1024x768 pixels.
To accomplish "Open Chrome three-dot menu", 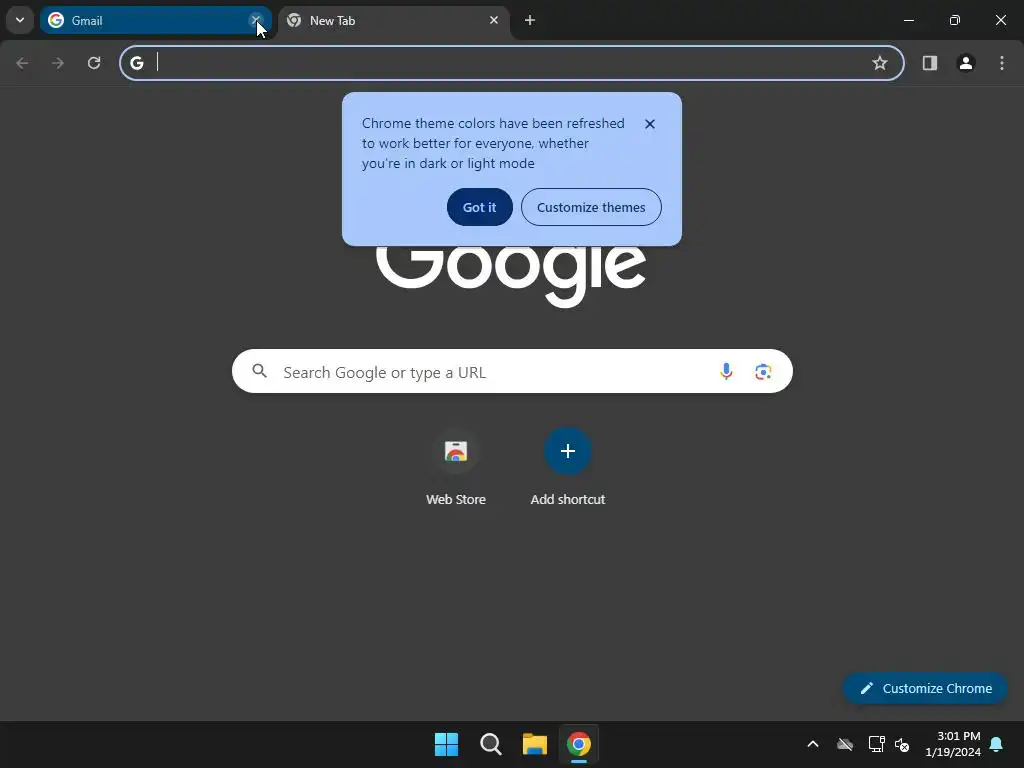I will click(1002, 63).
